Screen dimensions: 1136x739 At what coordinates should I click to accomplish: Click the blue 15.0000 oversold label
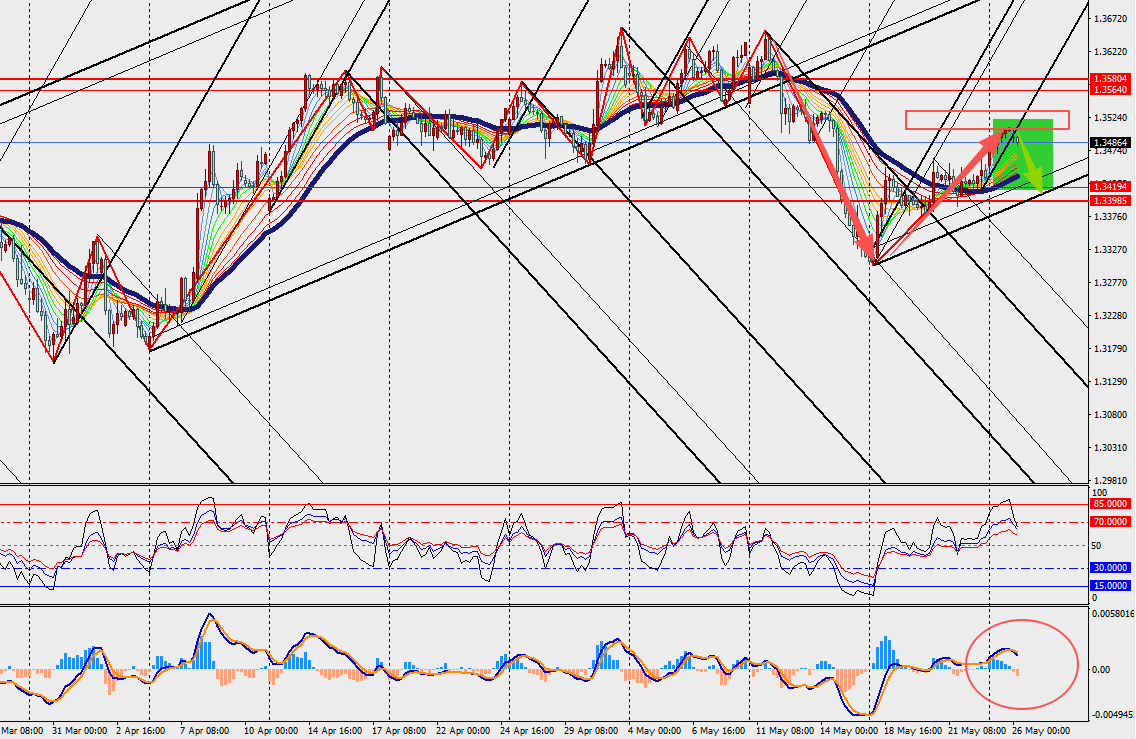[x=1110, y=585]
